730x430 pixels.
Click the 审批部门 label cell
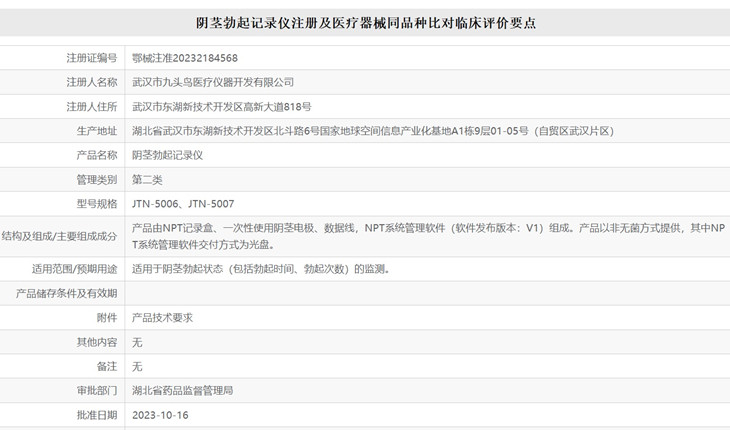62,391
